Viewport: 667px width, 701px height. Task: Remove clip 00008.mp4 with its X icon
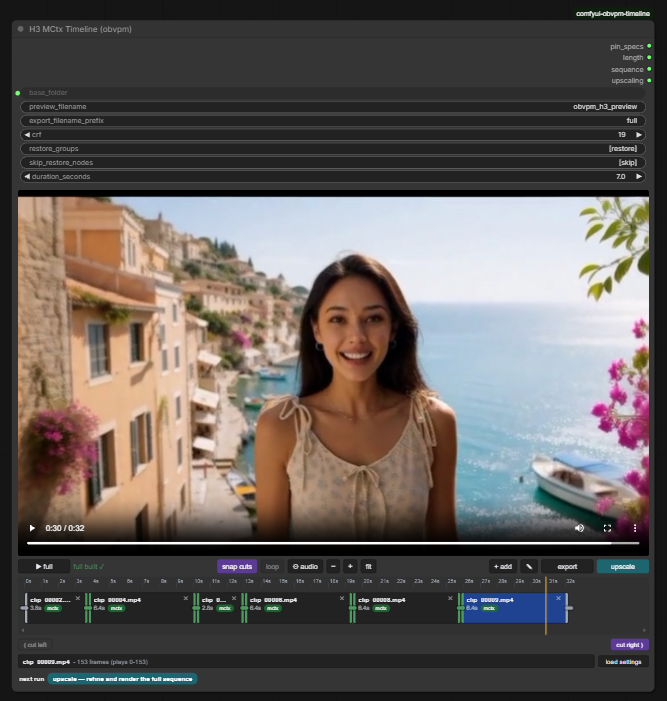click(450, 598)
